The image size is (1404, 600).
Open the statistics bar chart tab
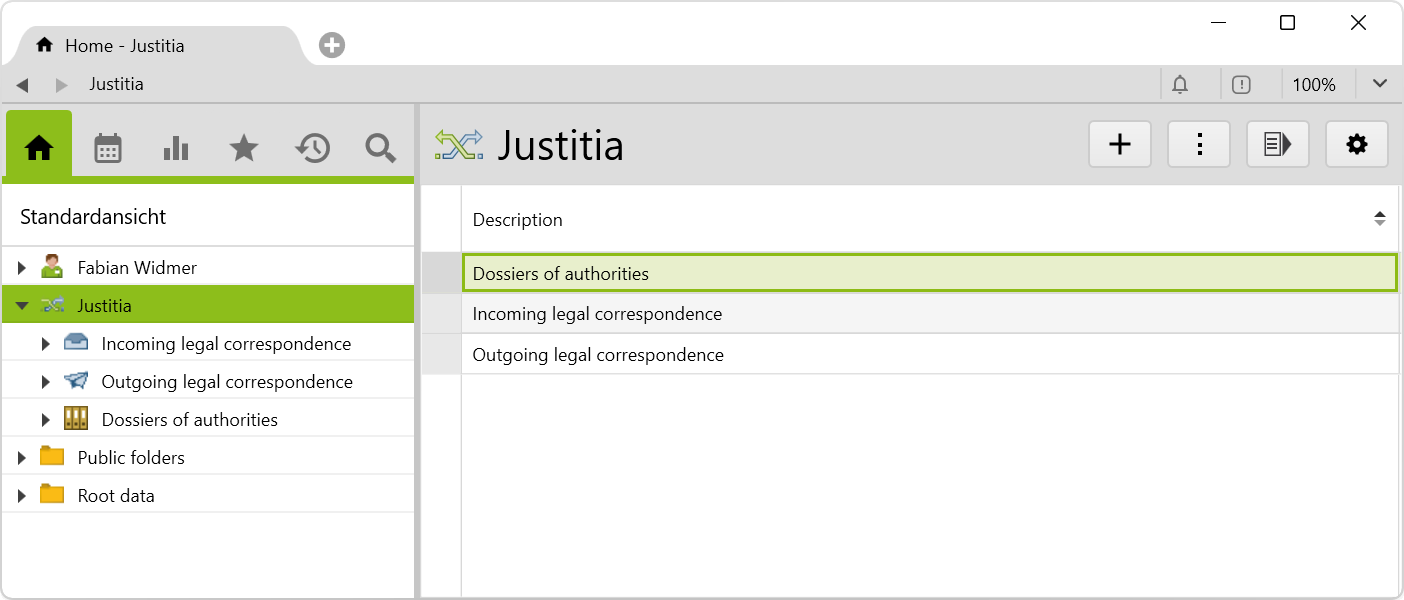tap(176, 148)
